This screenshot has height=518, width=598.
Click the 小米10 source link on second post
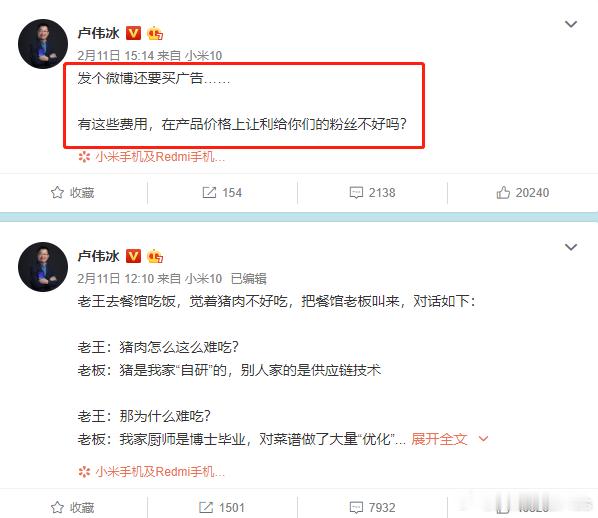pos(203,279)
